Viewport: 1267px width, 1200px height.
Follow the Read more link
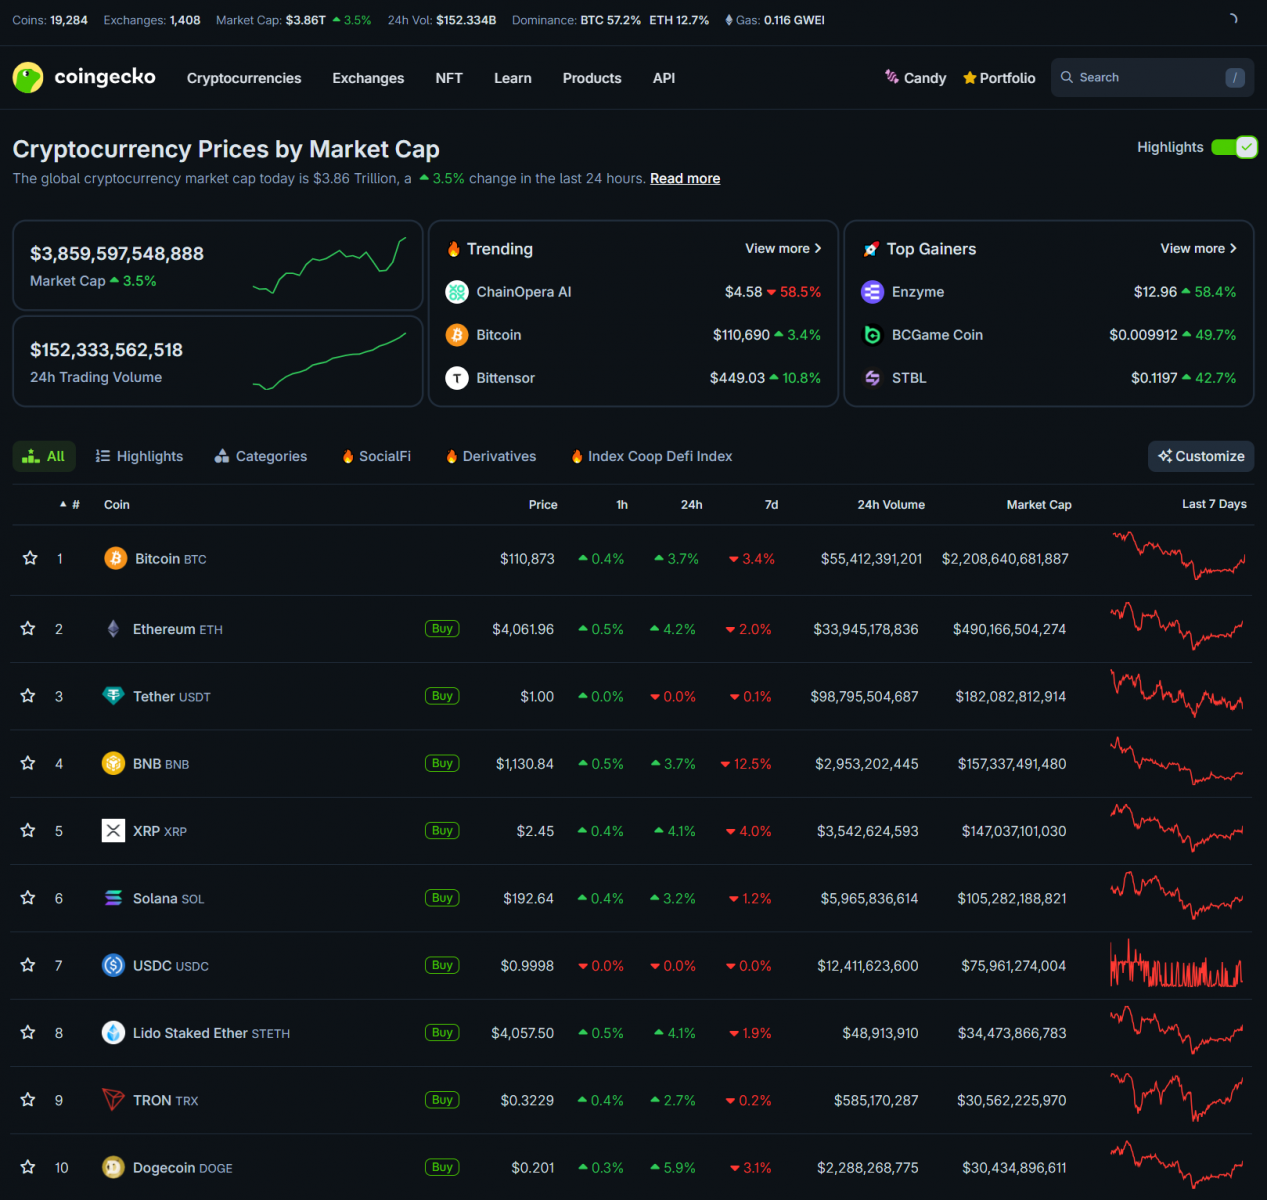(685, 178)
